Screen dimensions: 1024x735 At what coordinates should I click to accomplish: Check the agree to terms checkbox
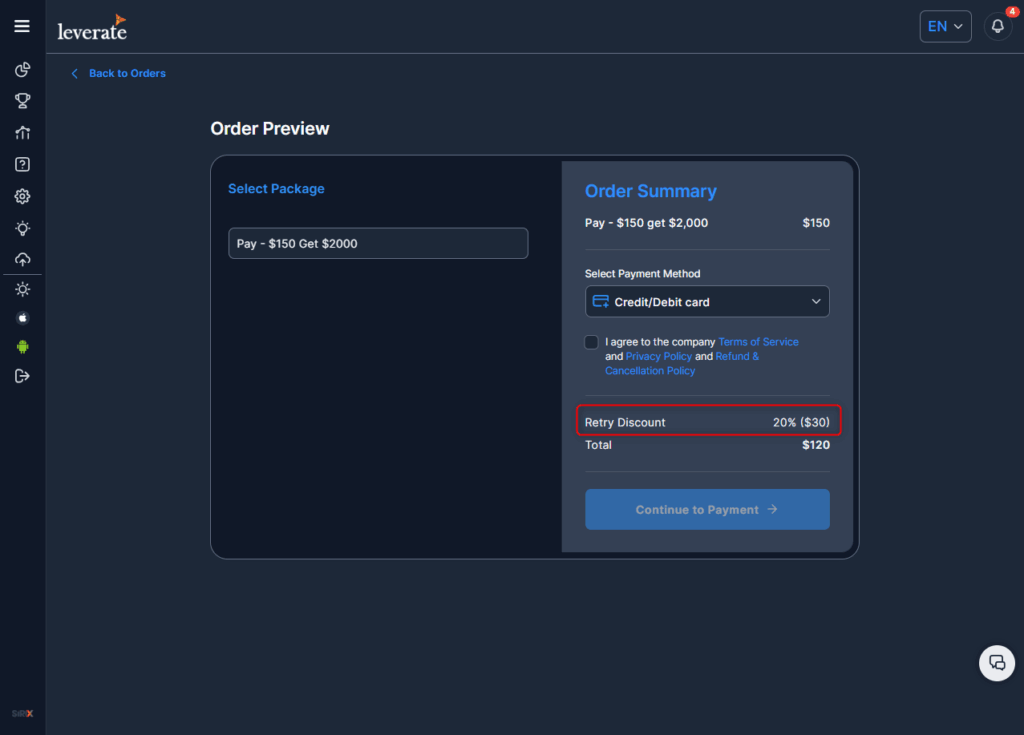(x=592, y=342)
